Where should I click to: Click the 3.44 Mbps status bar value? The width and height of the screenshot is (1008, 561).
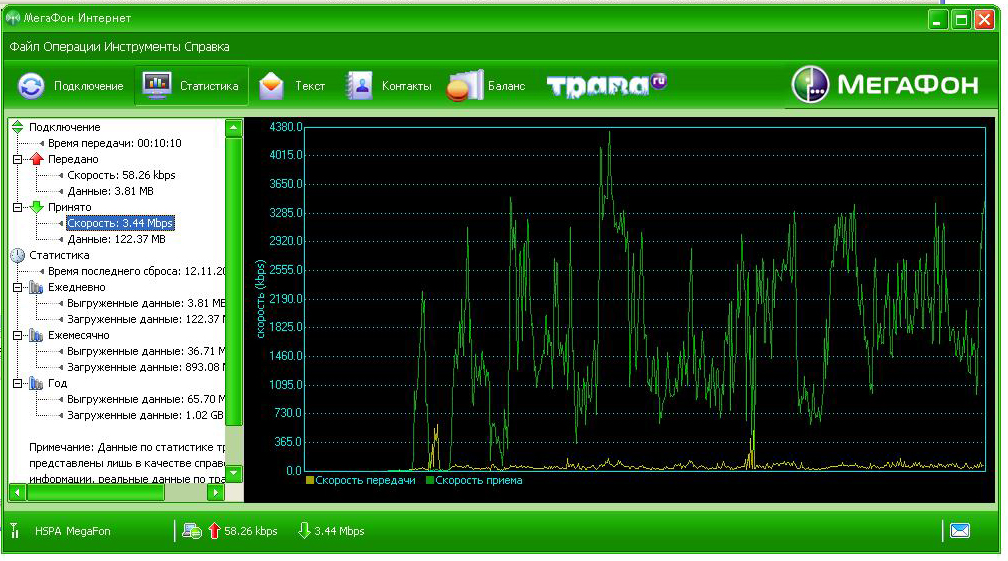pyautogui.click(x=339, y=531)
